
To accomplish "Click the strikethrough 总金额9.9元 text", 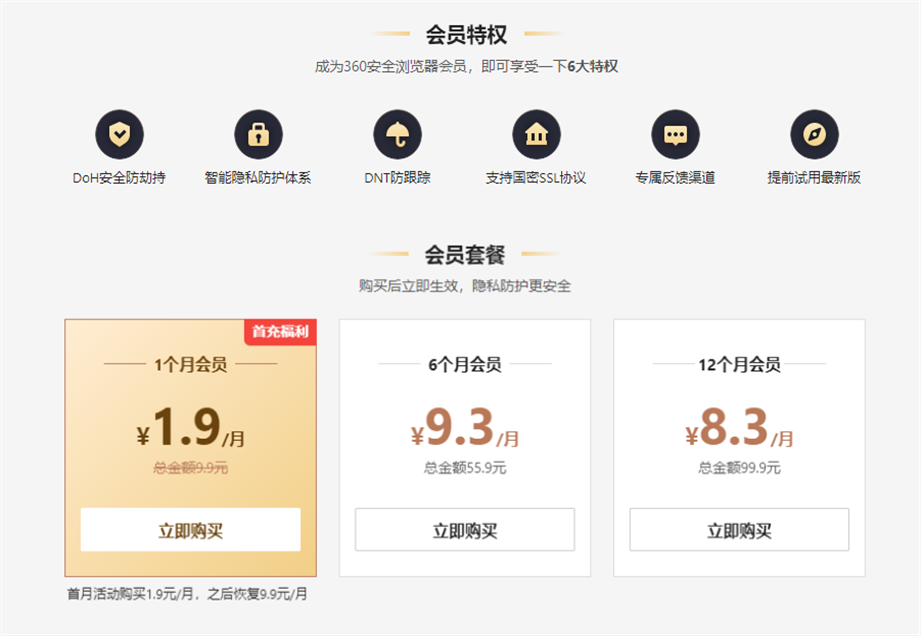I will tap(190, 468).
